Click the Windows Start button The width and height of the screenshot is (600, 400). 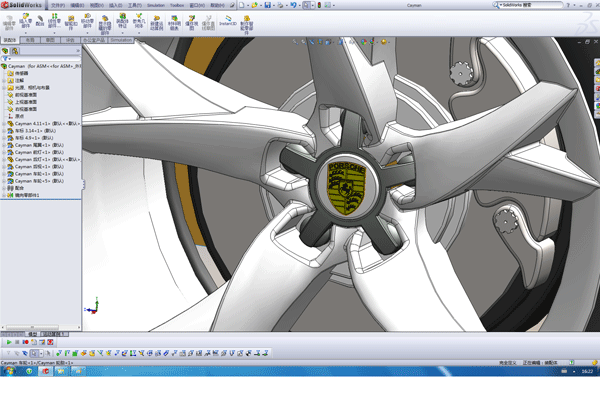click(9, 371)
